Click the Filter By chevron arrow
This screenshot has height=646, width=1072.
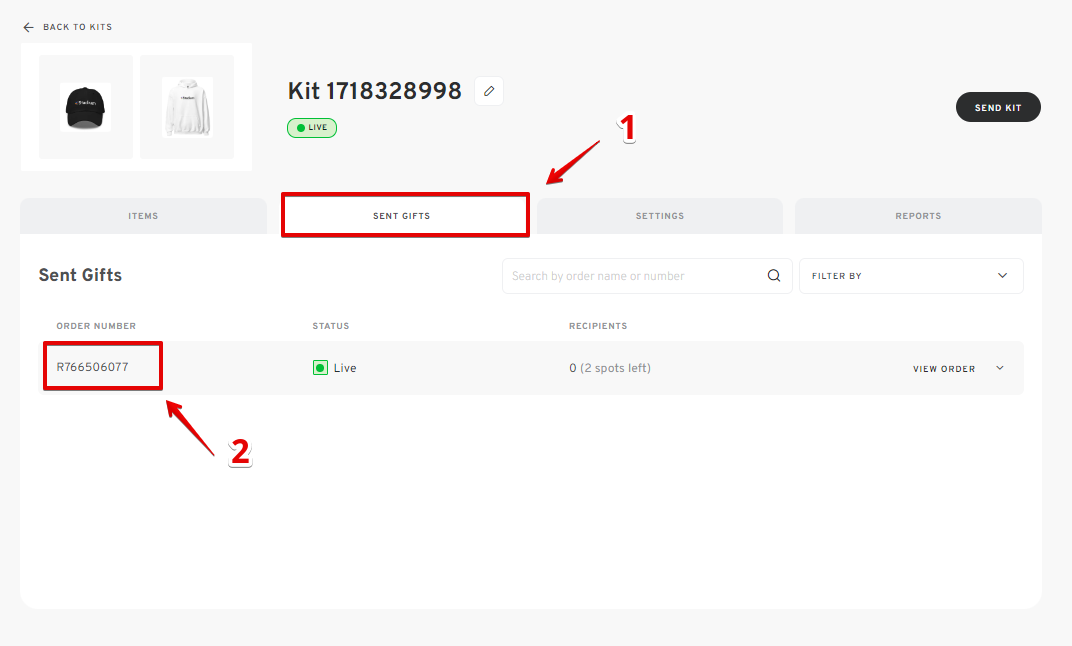(1003, 276)
